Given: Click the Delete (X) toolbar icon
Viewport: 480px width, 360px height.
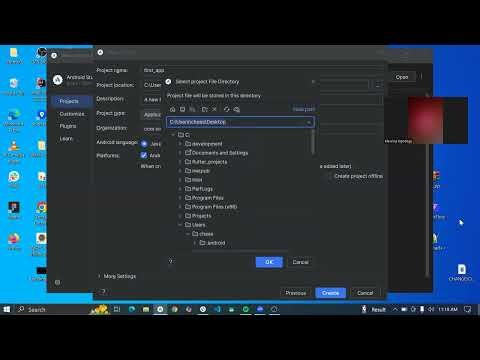Looking at the screenshot, I should click(x=215, y=109).
